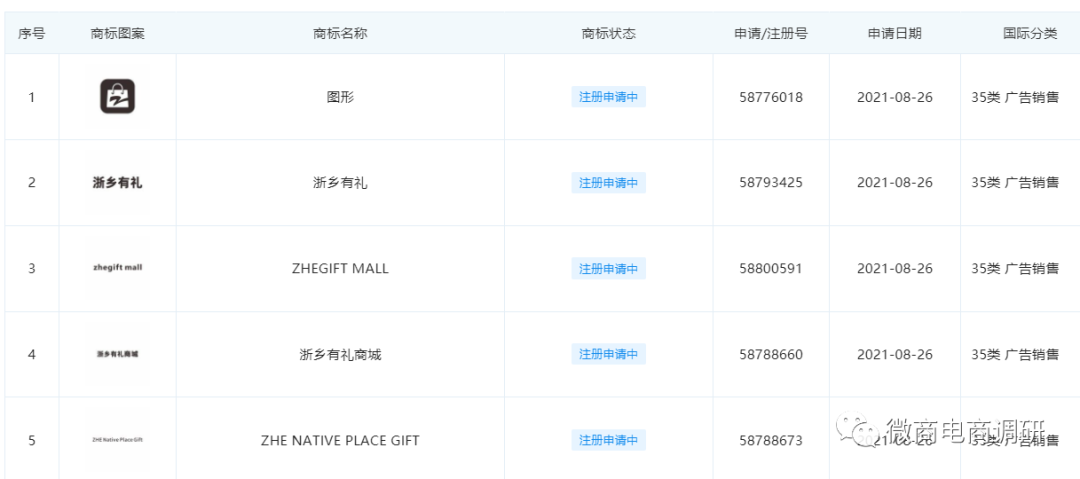1080x479 pixels.
Task: Click 注册申请中 status tag for 浙乡有礼商城
Action: (x=608, y=354)
